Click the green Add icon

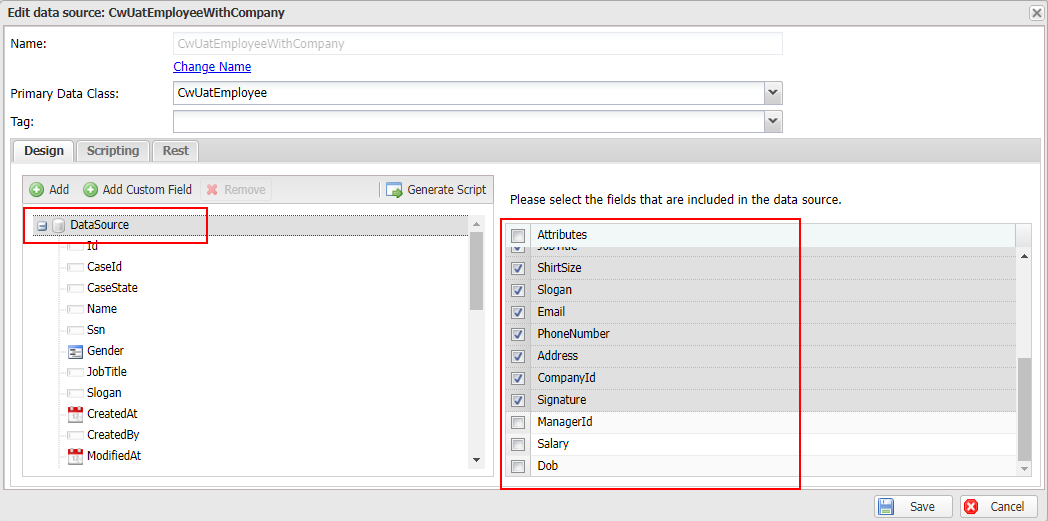pos(37,190)
